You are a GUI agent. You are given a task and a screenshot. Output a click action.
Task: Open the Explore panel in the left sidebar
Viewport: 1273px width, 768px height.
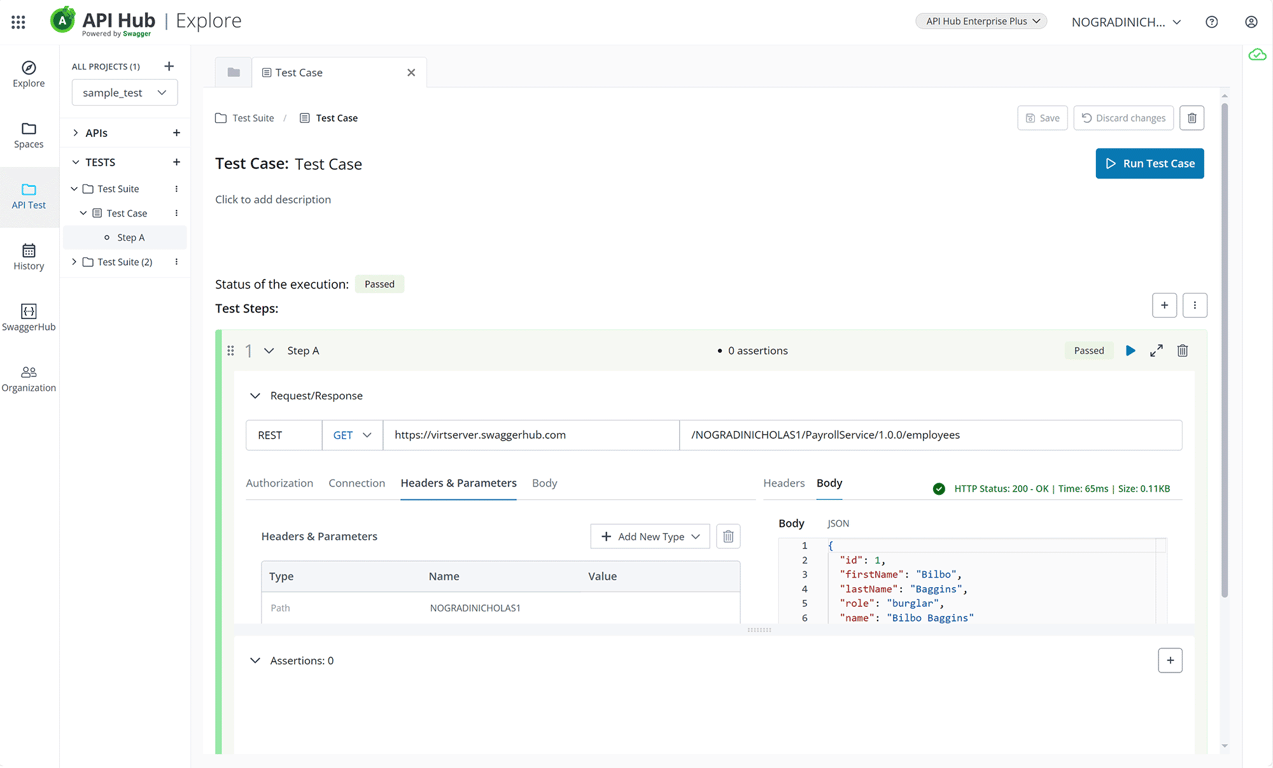click(29, 75)
